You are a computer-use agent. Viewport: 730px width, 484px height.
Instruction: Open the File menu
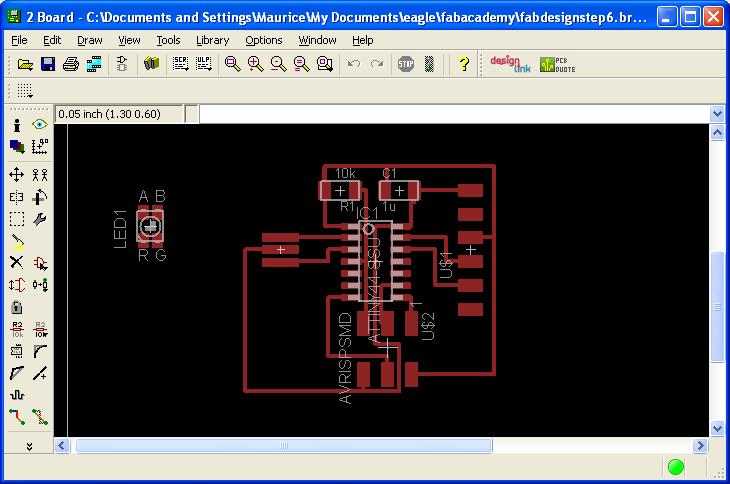pos(19,40)
